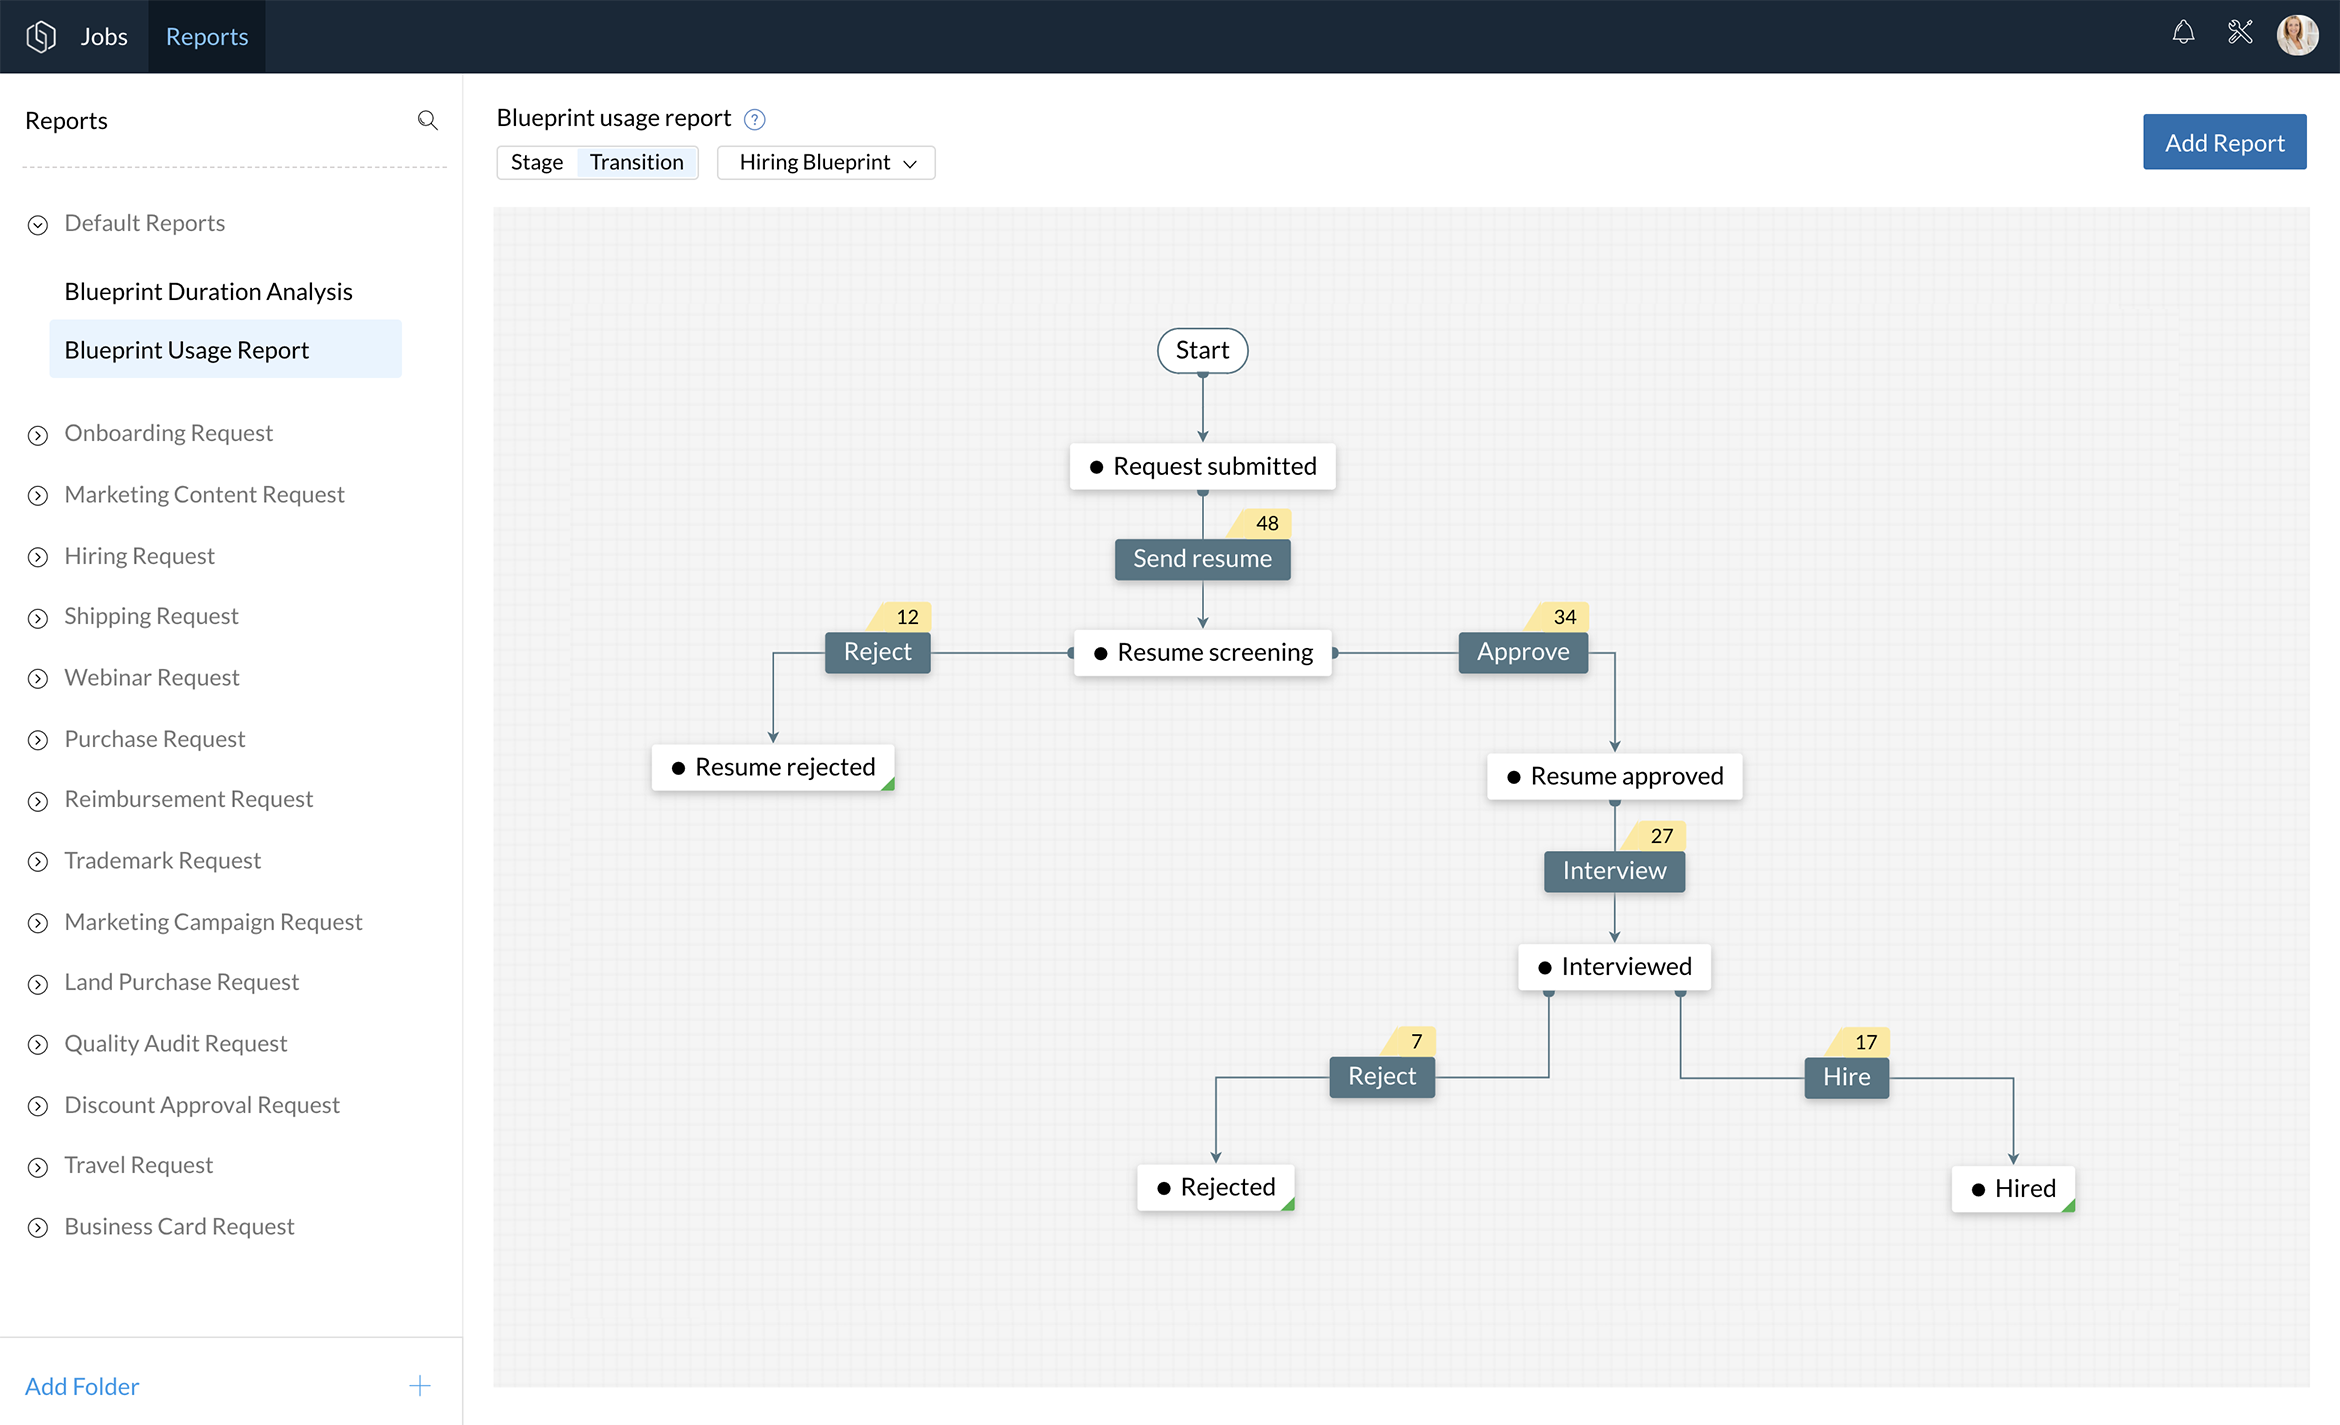Click the Reject transition with count 7
Screen dimensions: 2340x1425
[x=1382, y=1077]
